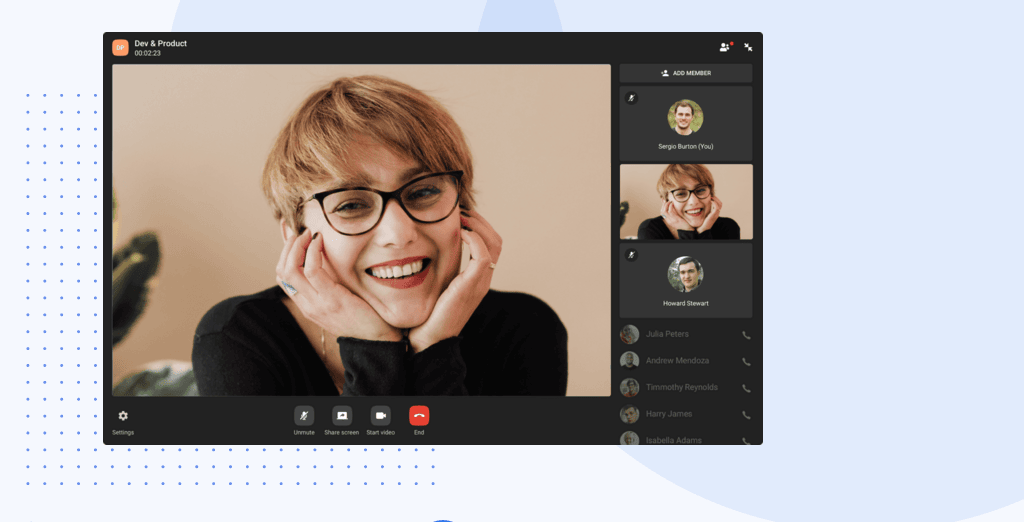Select the name Timmothy Reynolds
Image resolution: width=1024 pixels, height=522 pixels.
coord(682,387)
